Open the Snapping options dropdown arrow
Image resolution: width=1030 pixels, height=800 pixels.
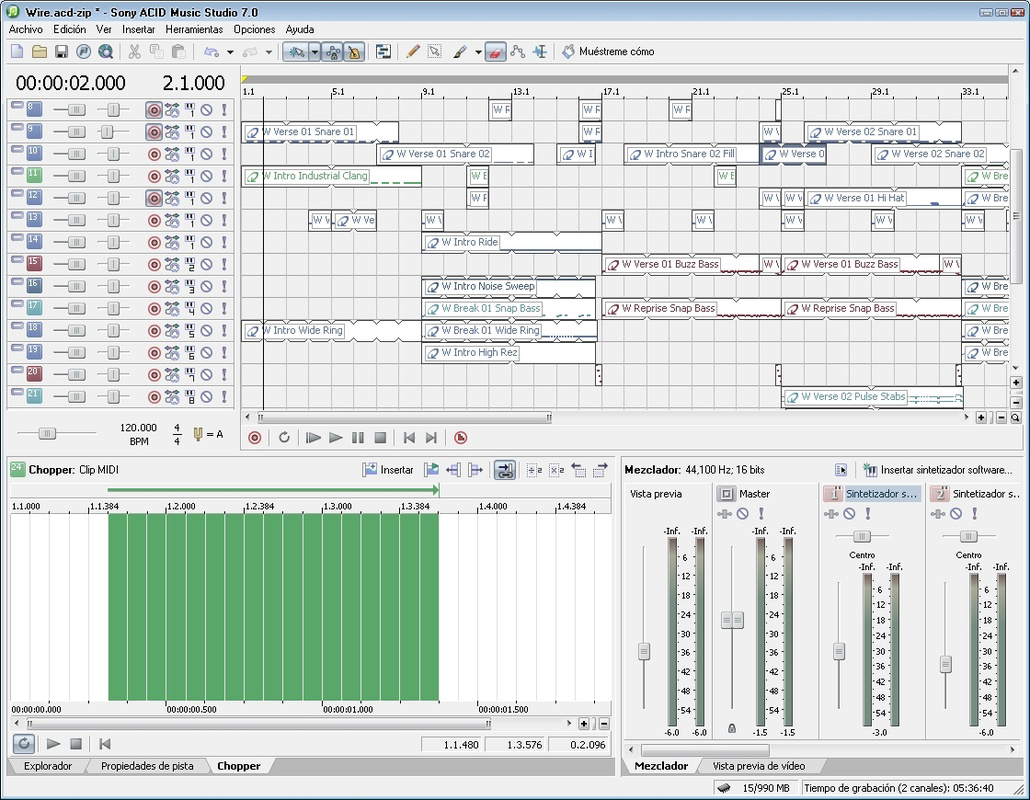(x=315, y=51)
